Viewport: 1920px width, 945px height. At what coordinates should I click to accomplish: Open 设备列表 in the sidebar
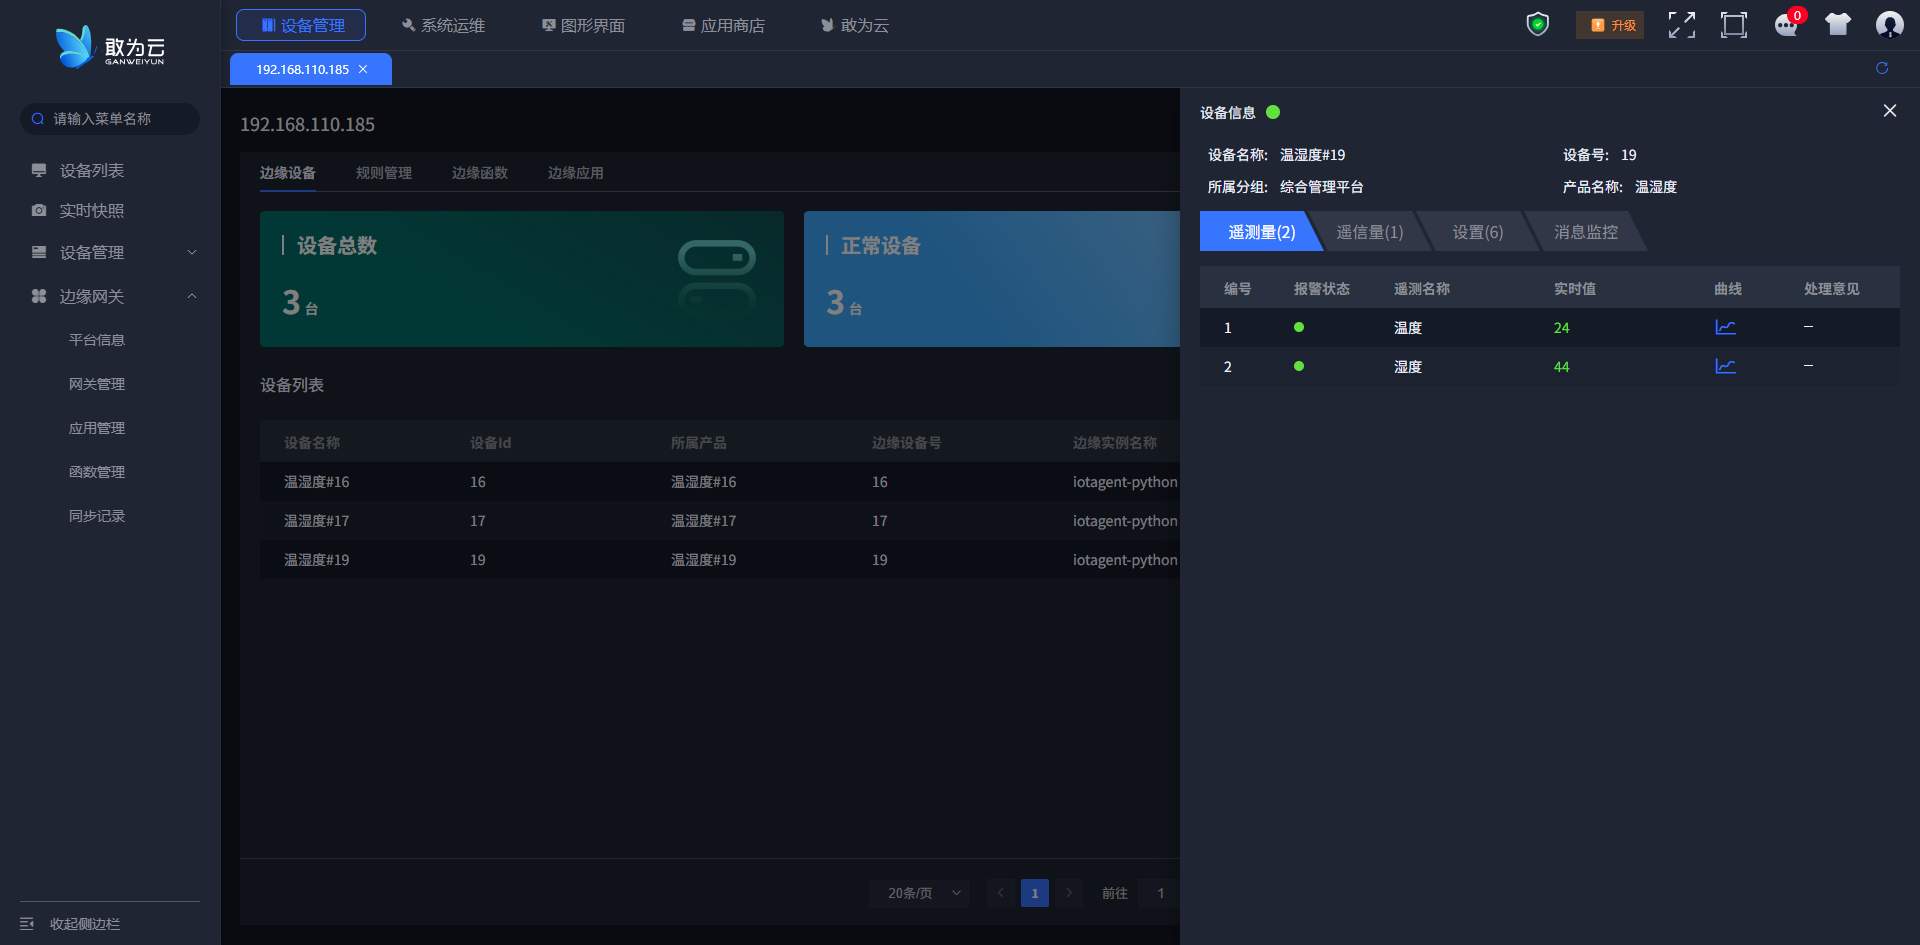pos(92,170)
